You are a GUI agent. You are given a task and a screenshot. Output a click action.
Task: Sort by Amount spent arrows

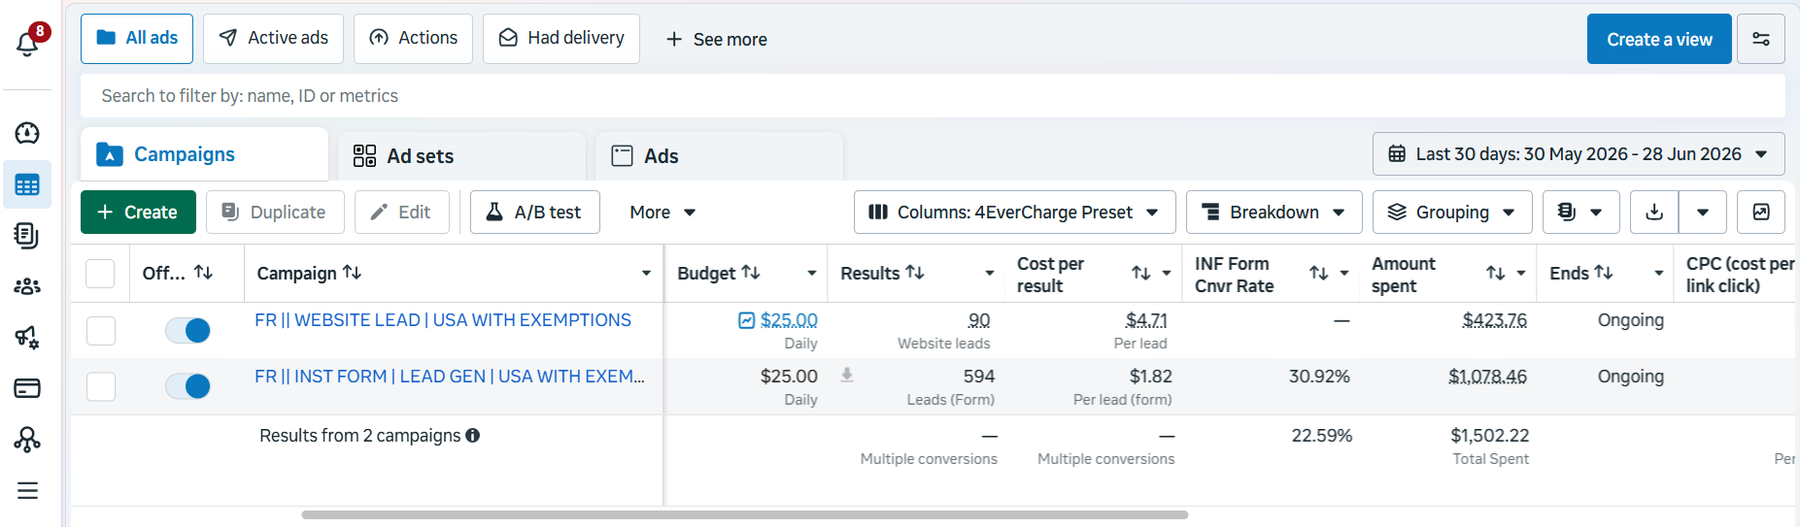(1496, 273)
